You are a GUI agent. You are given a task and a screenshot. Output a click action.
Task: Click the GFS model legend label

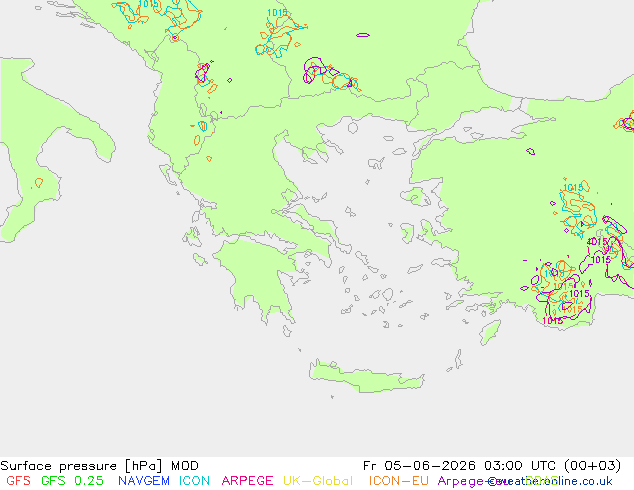coord(19,481)
